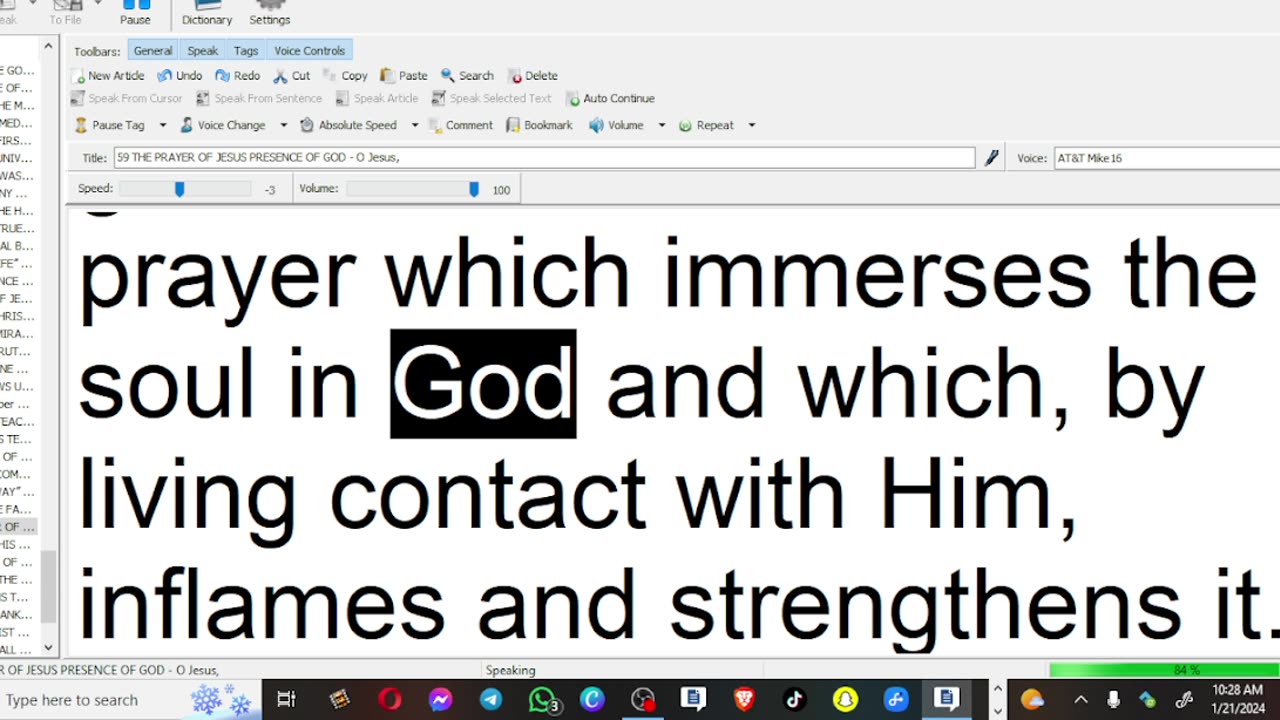Expand the Repeat dropdown arrow

tap(751, 126)
